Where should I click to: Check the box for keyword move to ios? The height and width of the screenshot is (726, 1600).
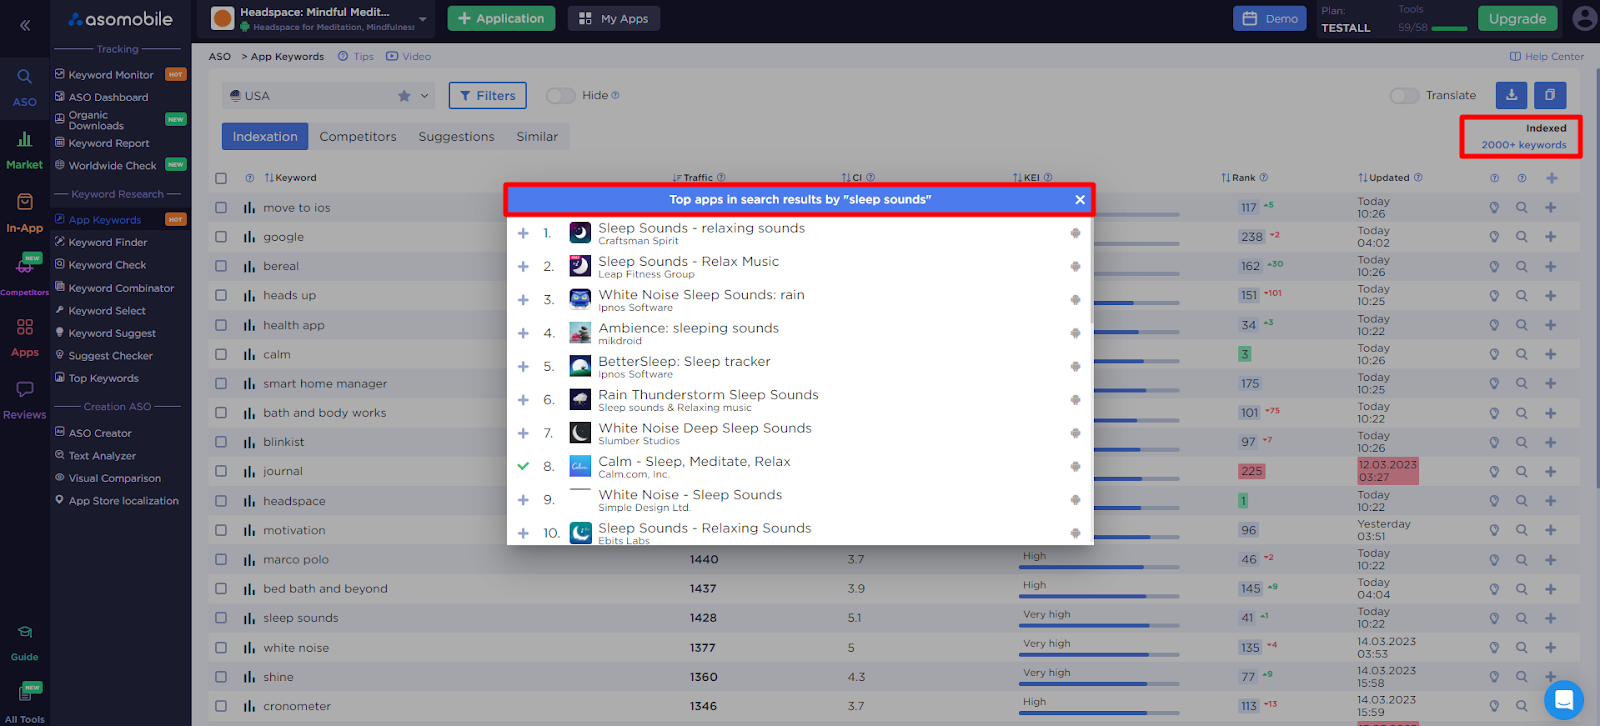coord(221,208)
